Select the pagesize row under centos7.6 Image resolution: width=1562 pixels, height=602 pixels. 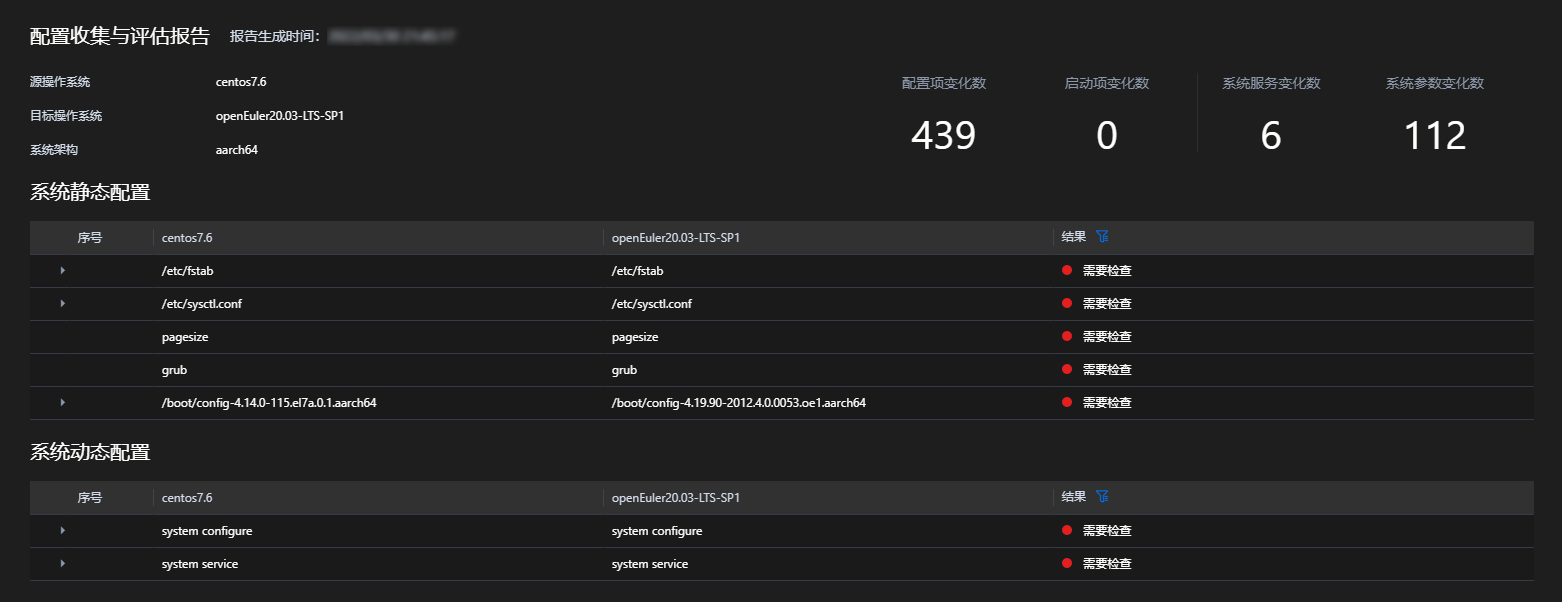185,337
